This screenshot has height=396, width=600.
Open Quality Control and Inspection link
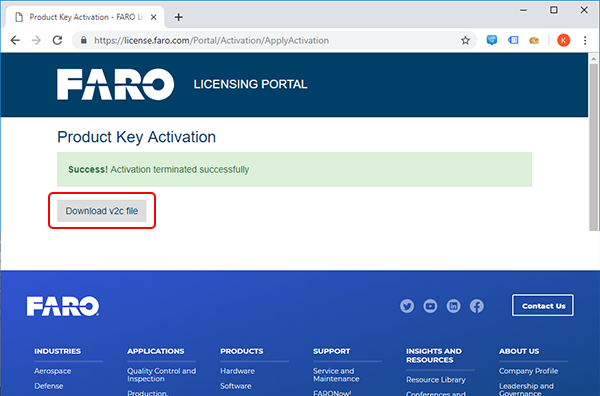click(x=161, y=375)
